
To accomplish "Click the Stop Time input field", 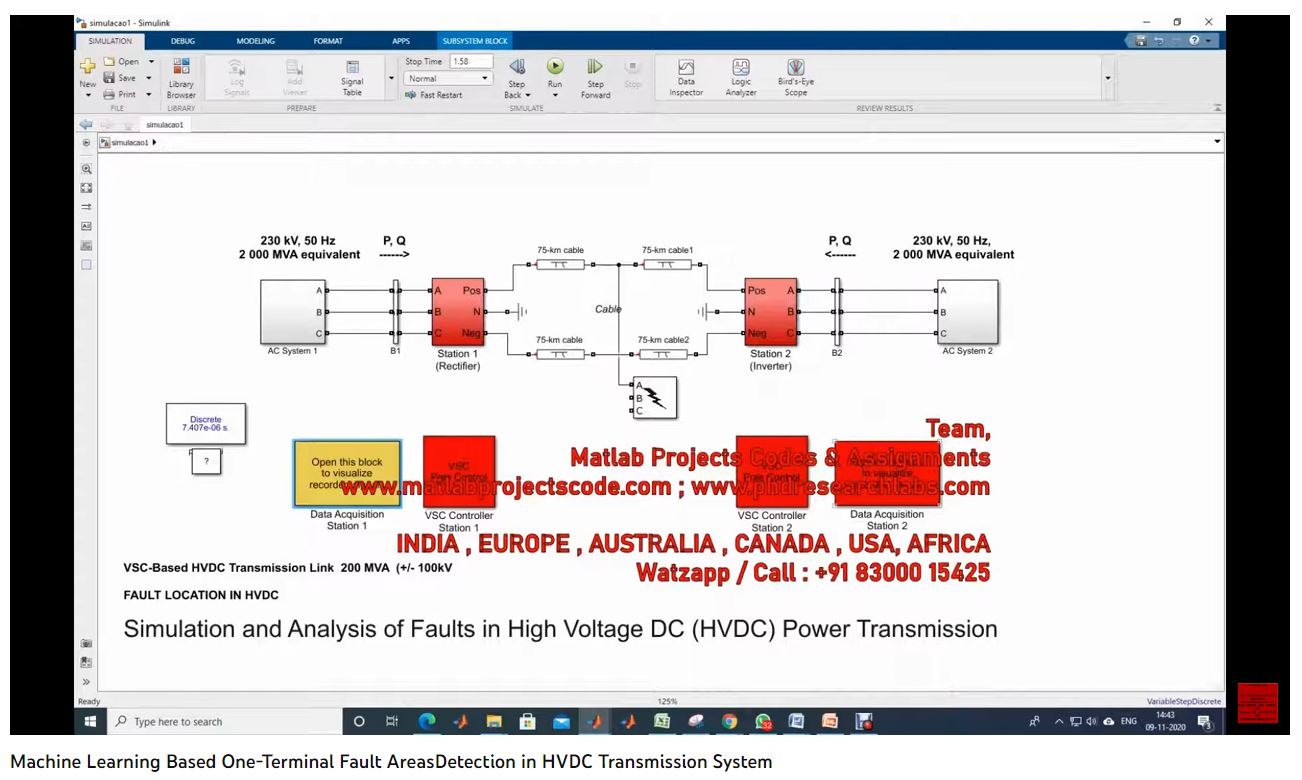I will click(x=470, y=62).
